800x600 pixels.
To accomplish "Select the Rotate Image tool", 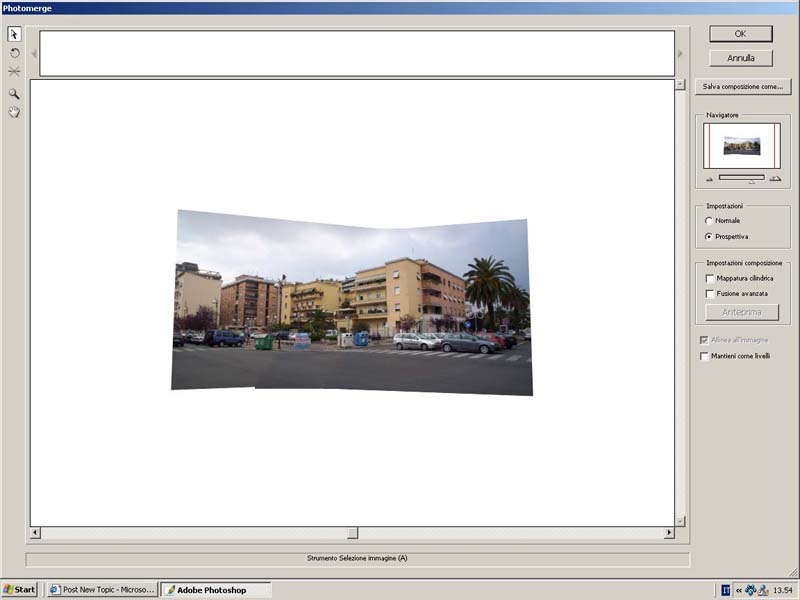I will [14, 53].
